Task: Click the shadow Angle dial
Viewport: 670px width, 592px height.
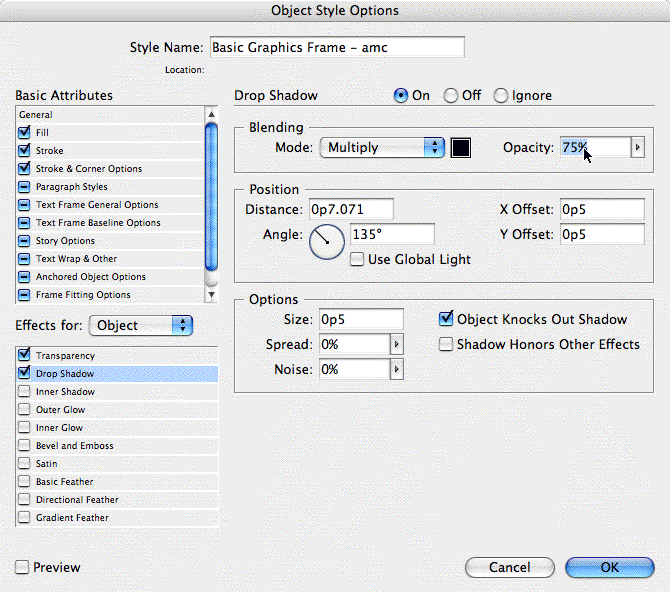Action: pos(327,242)
